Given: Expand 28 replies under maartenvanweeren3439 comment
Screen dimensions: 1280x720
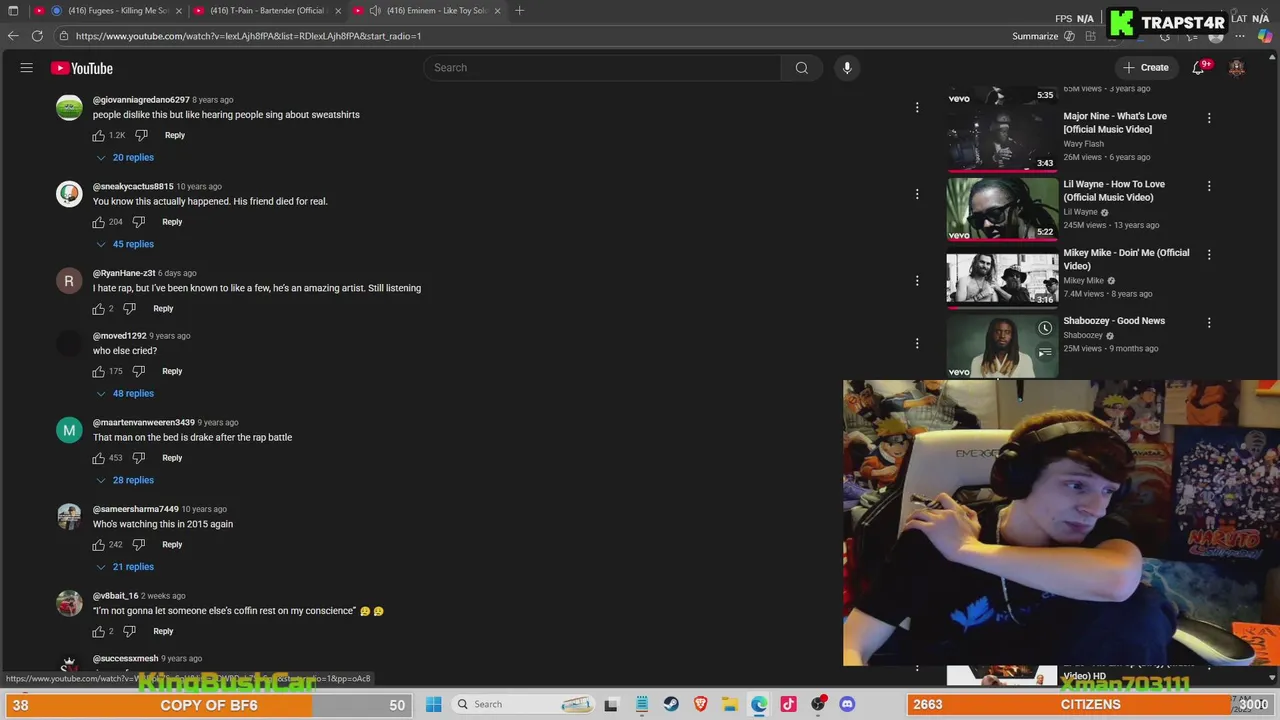Looking at the screenshot, I should tap(125, 480).
